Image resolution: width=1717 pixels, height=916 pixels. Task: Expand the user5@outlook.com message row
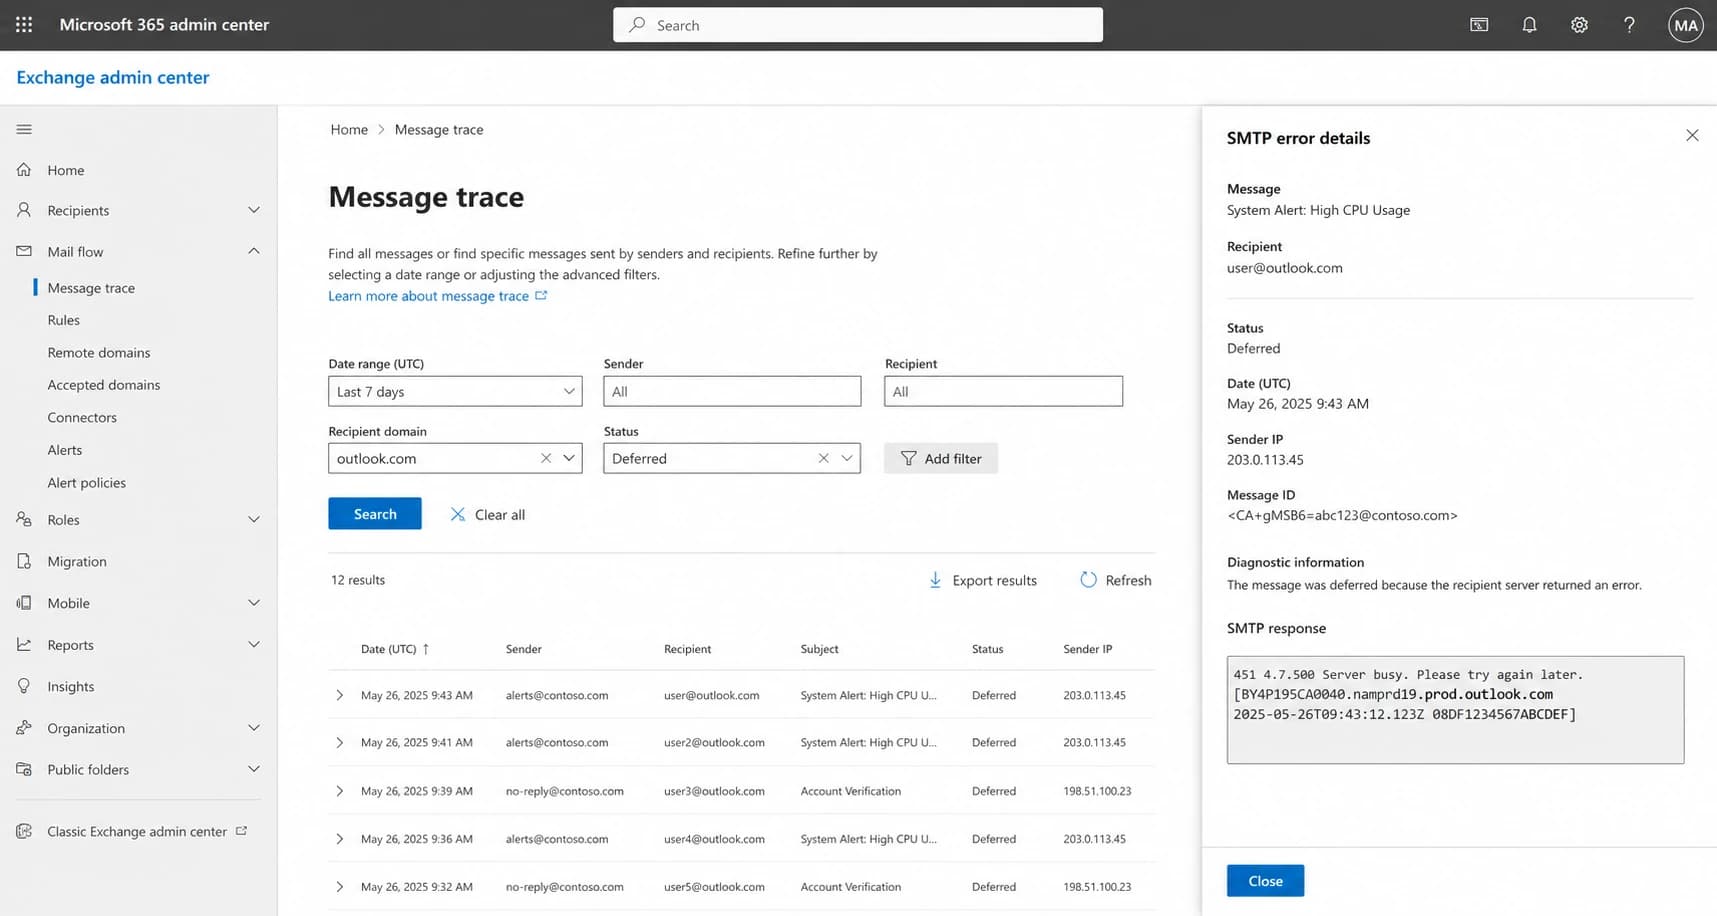340,887
